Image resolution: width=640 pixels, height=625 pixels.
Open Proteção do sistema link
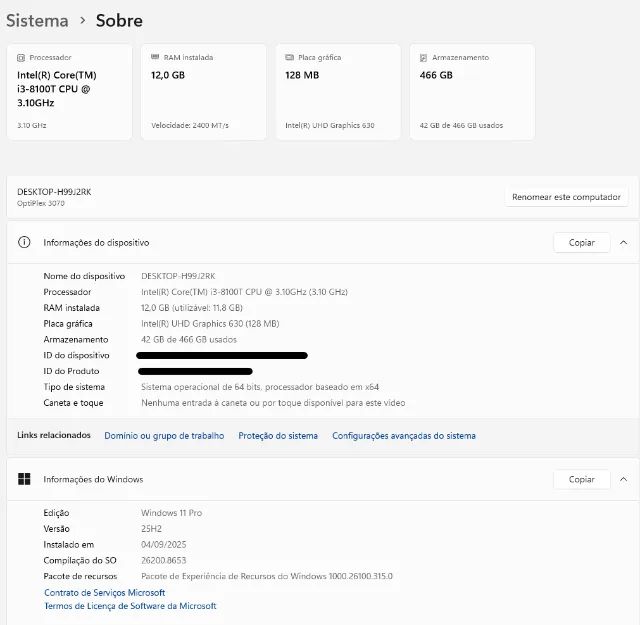point(278,436)
